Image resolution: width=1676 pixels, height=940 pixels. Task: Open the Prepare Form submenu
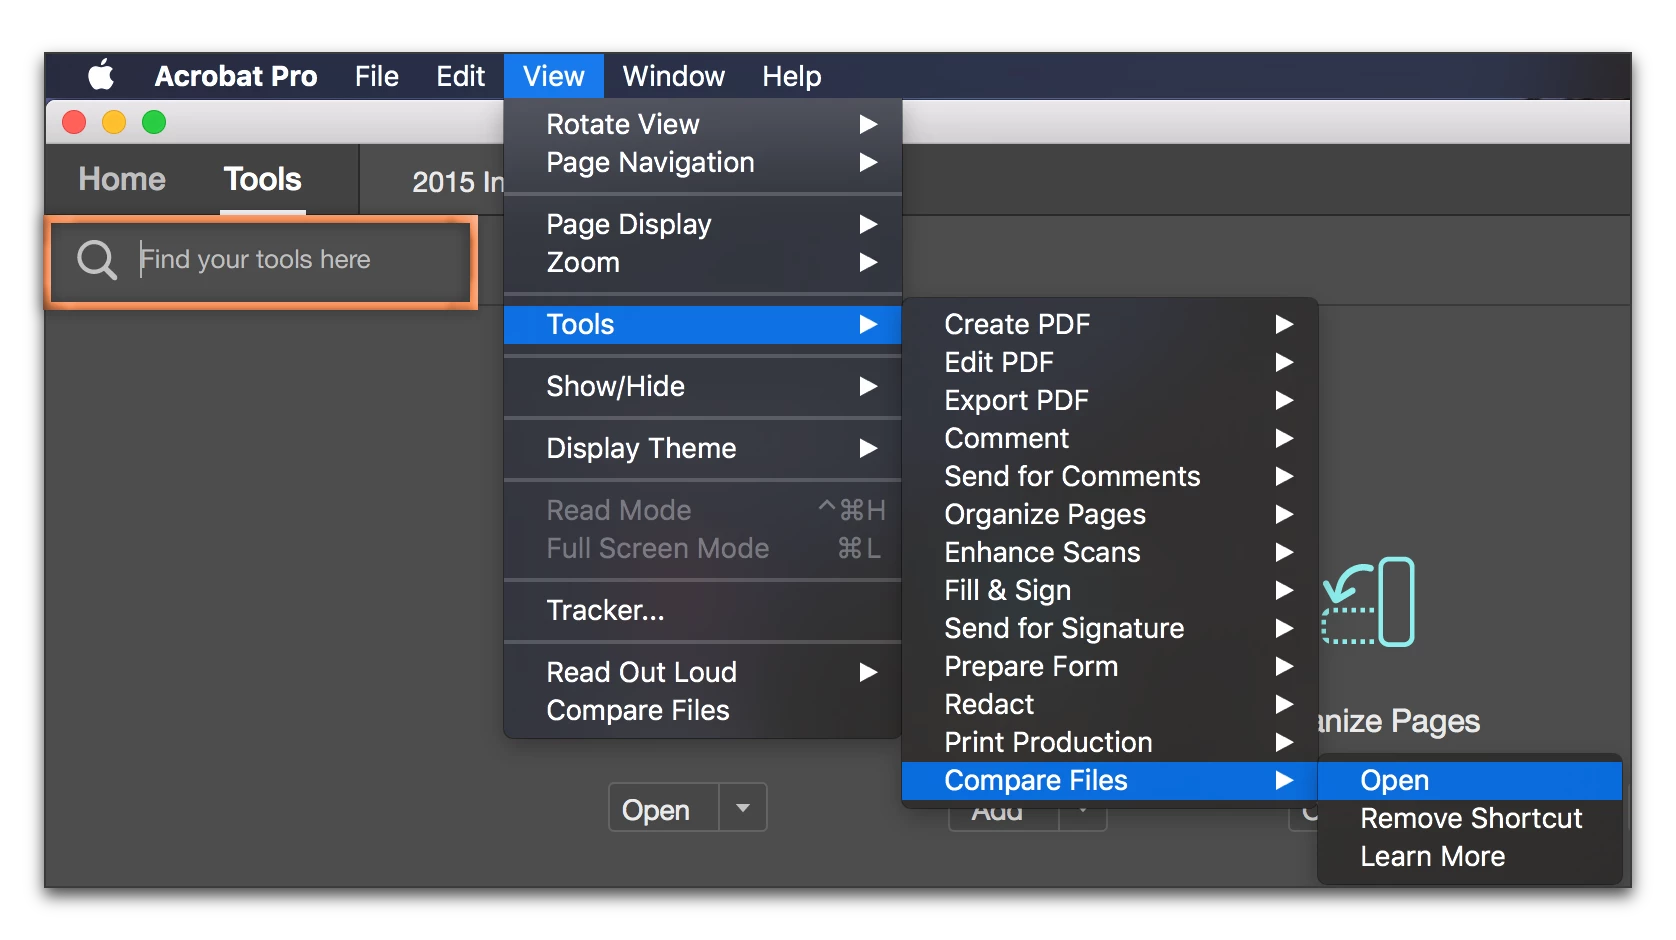(x=1110, y=666)
